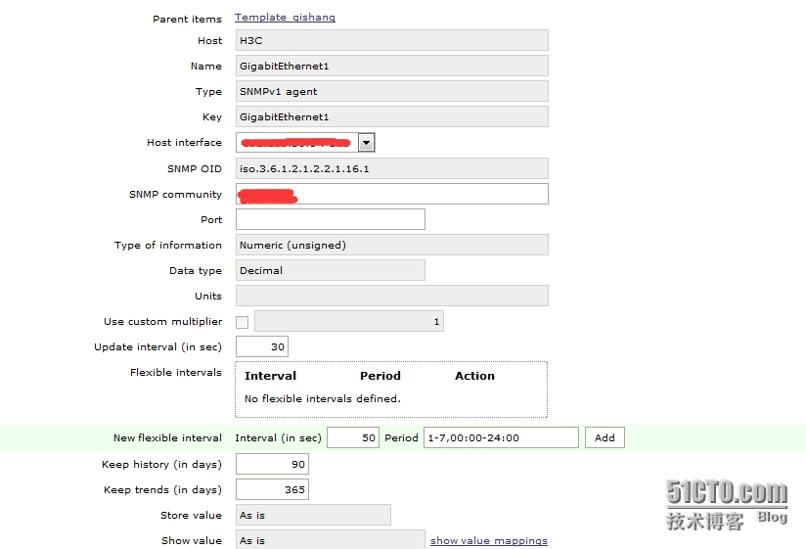Image resolution: width=806 pixels, height=549 pixels.
Task: Click the empty Units field
Action: (392, 296)
